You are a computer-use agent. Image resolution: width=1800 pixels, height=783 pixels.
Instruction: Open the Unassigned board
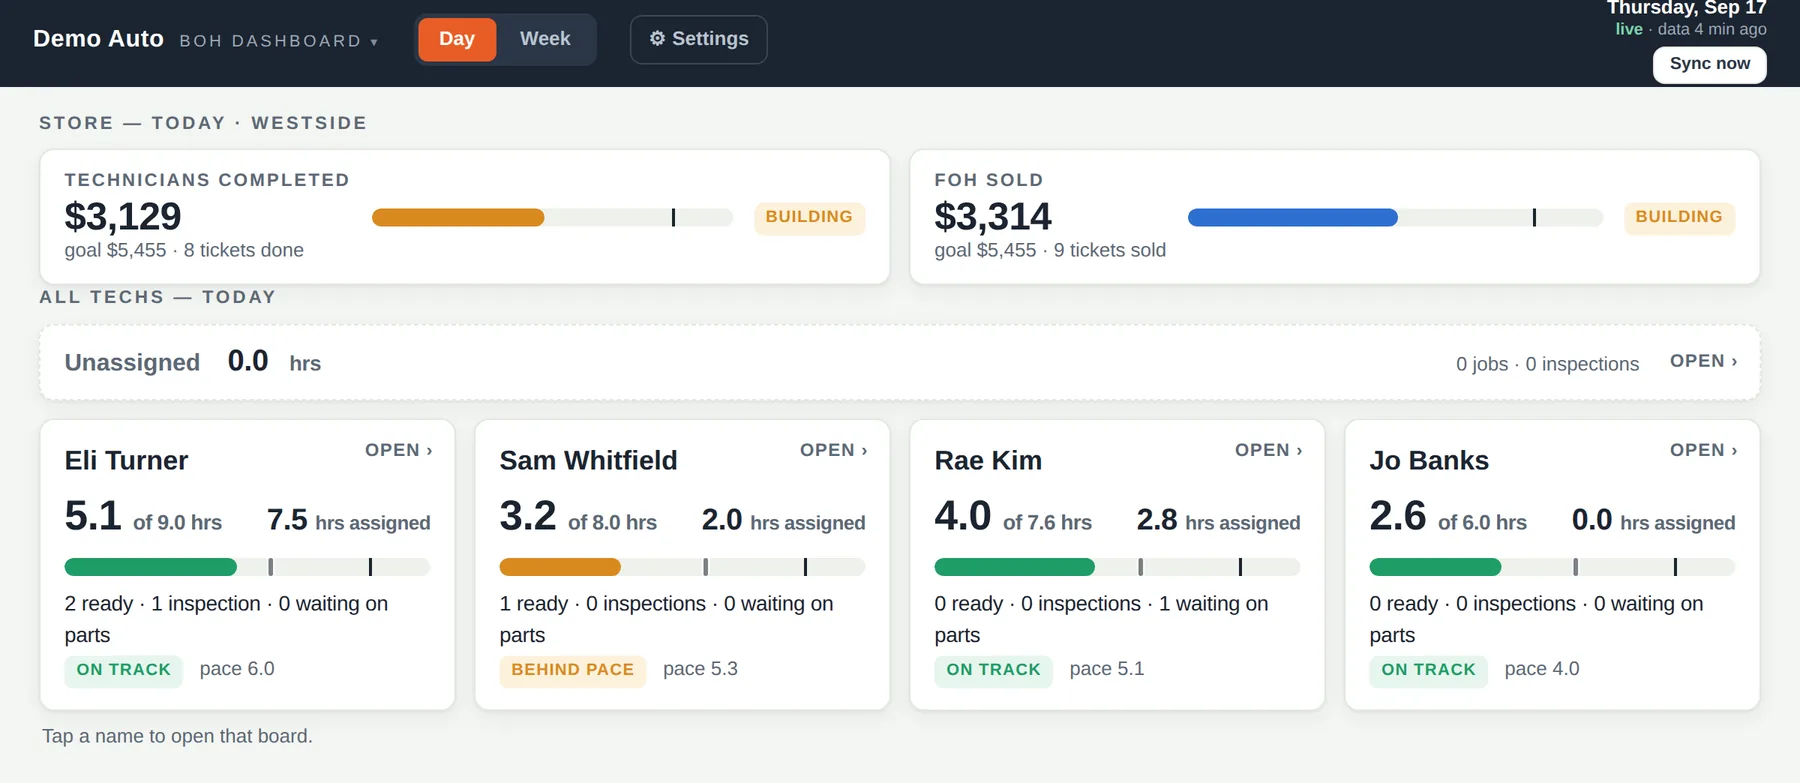pos(1704,361)
